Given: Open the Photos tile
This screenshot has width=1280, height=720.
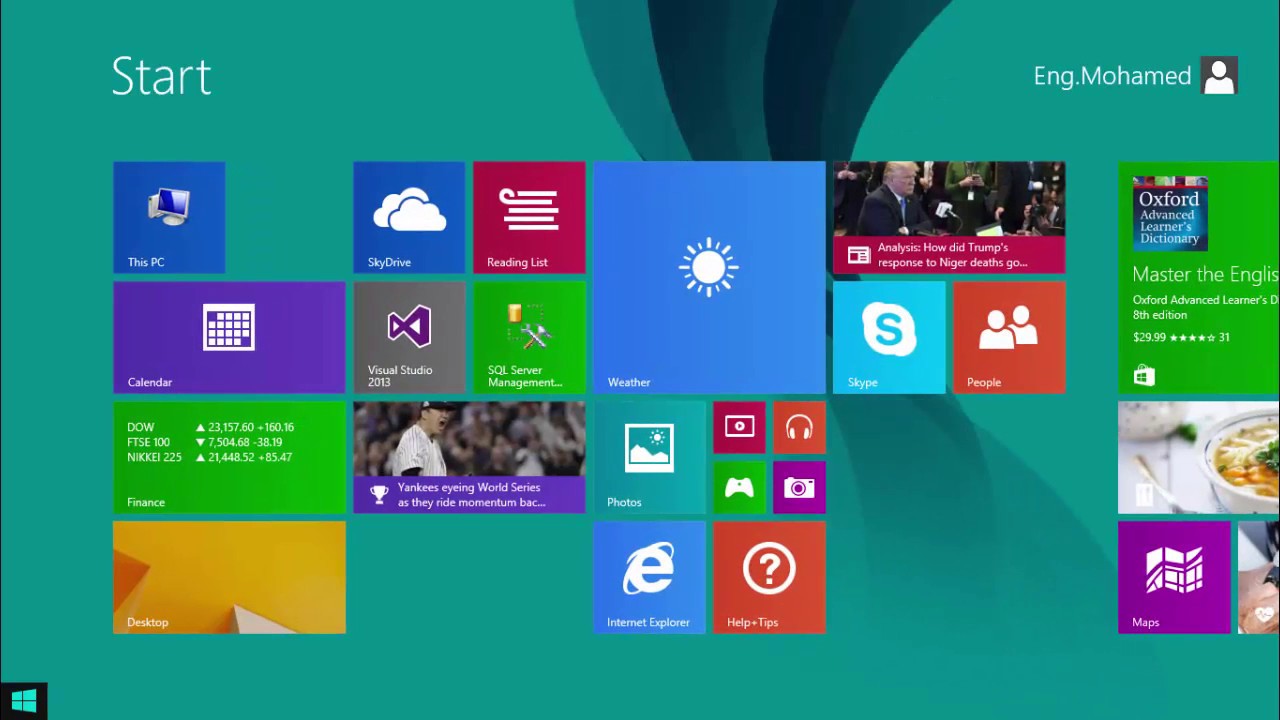Looking at the screenshot, I should [x=649, y=457].
